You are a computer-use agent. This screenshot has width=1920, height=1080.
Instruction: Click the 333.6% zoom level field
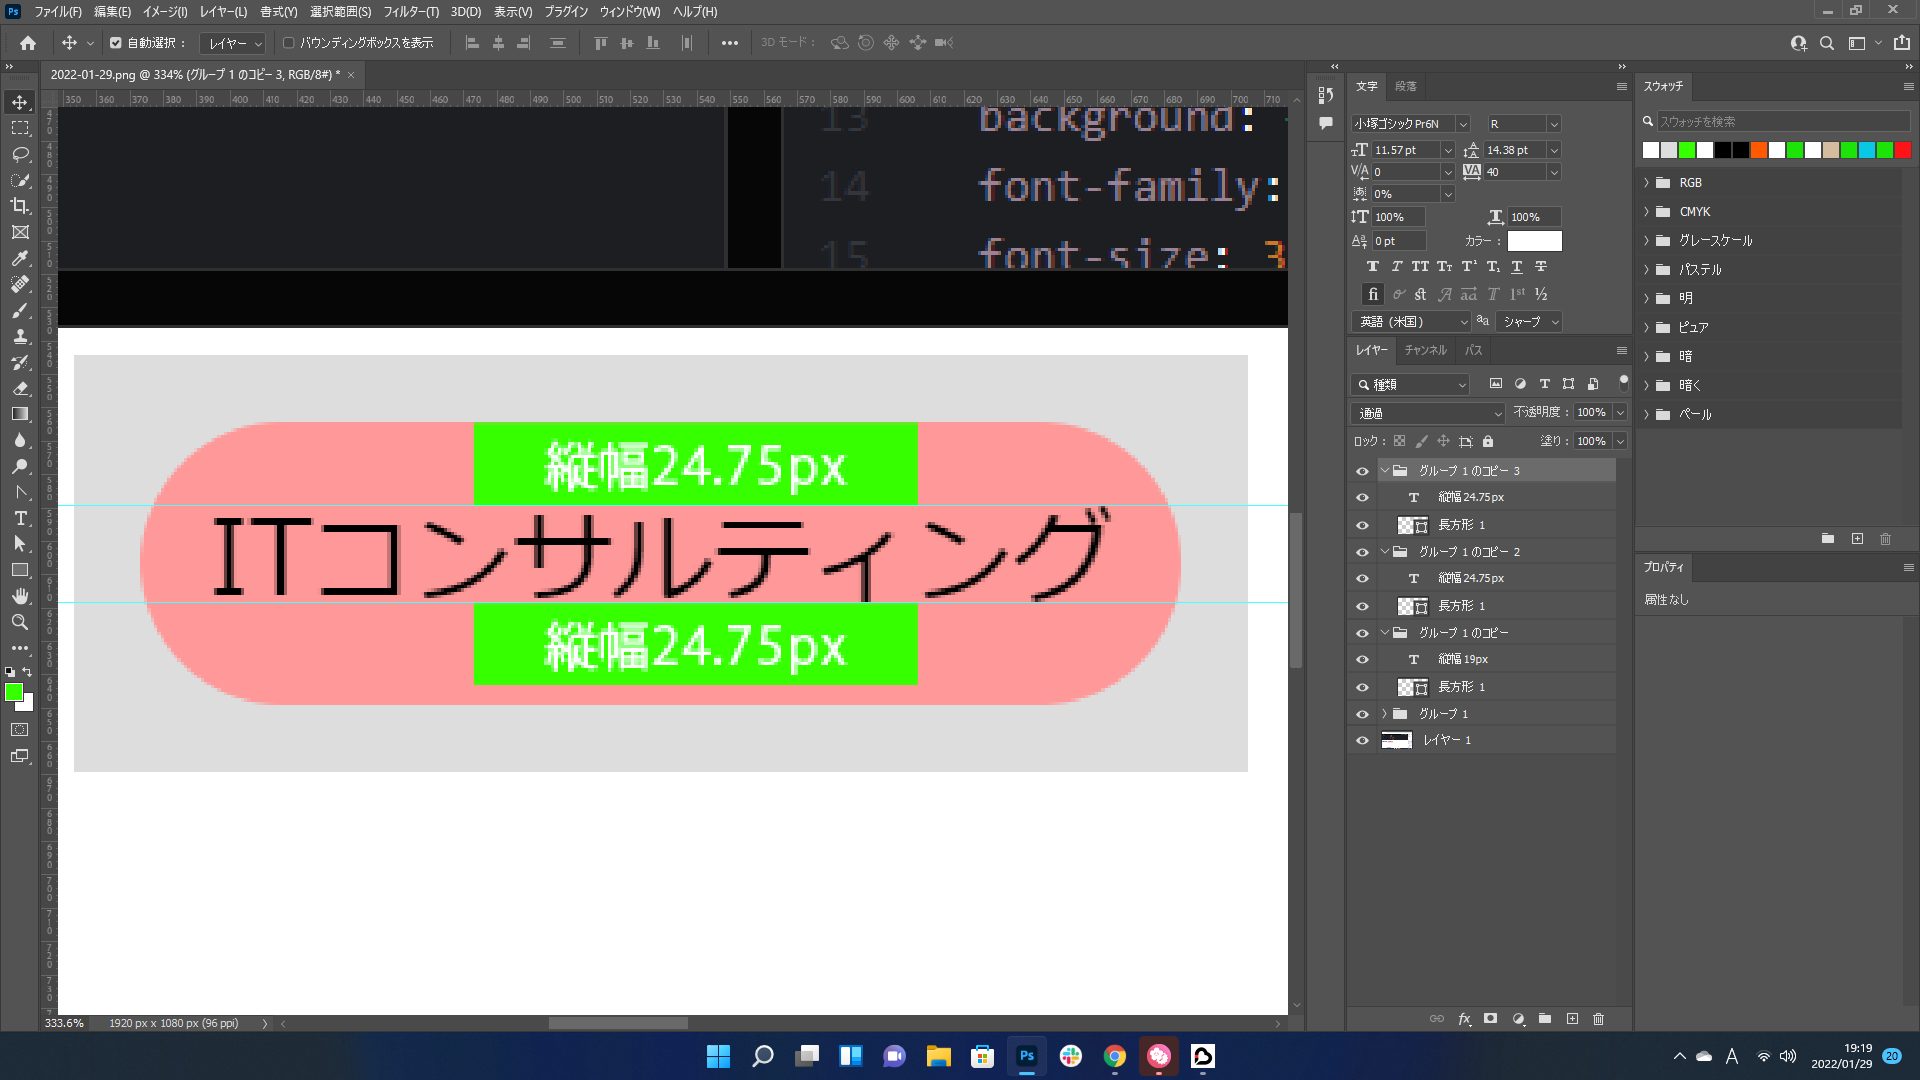tap(64, 1023)
